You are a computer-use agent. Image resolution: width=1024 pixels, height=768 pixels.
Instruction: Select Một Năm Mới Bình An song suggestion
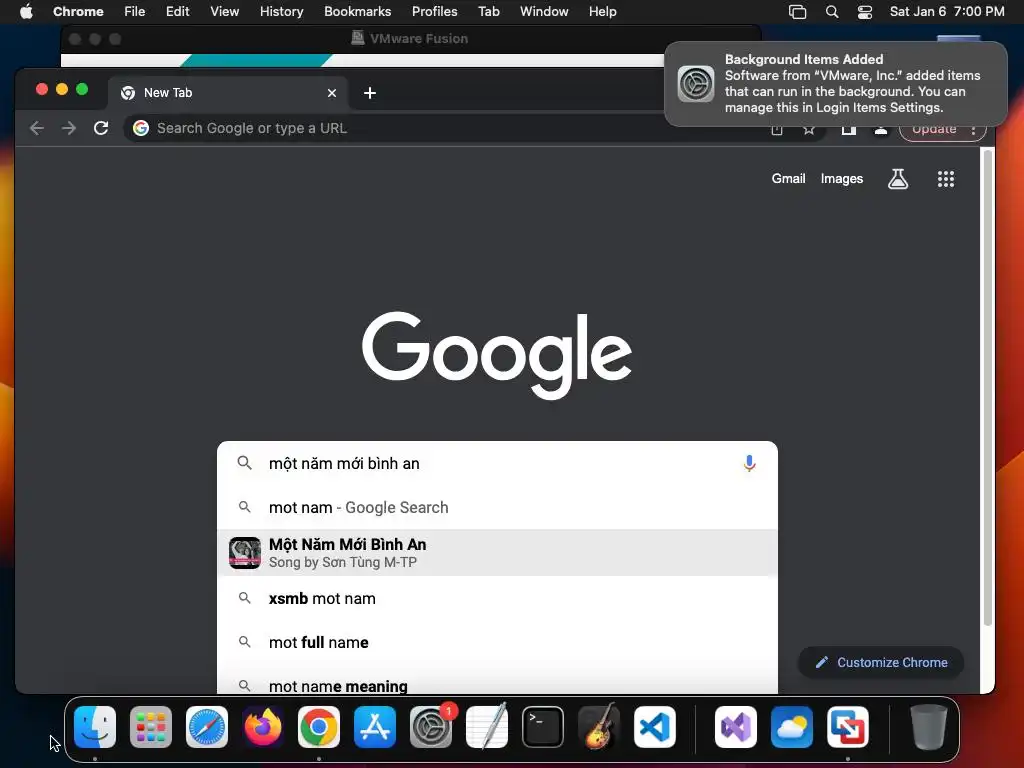[497, 553]
